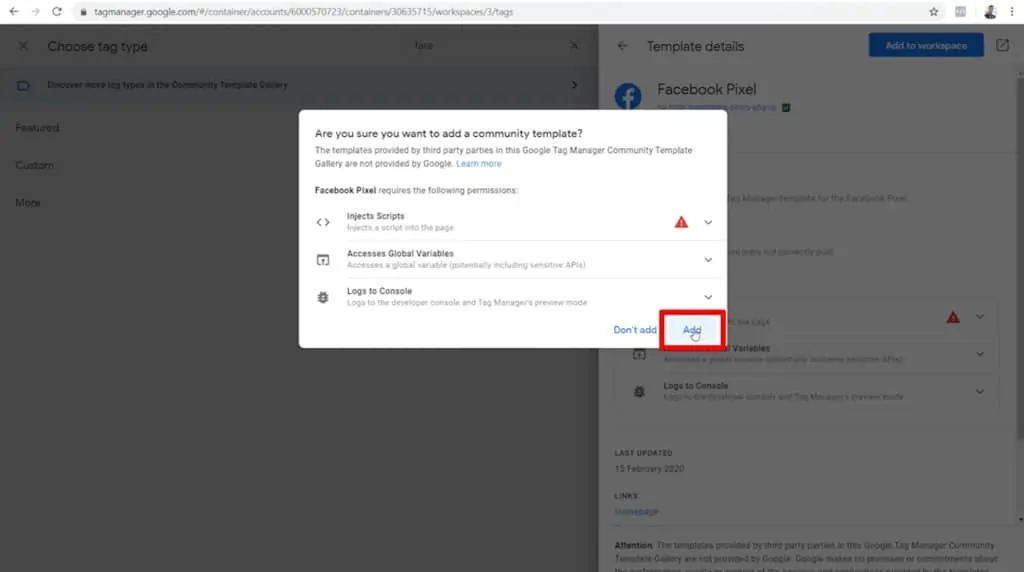Image resolution: width=1024 pixels, height=572 pixels.
Task: Select the More section
Action: point(28,203)
